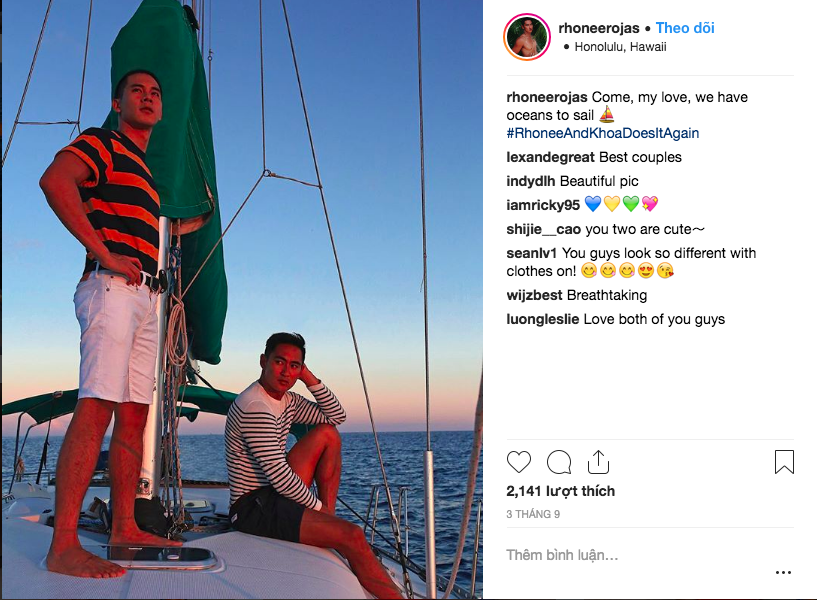Open rhoneerojas profile picture avatar
This screenshot has height=600, width=817.
527,37
